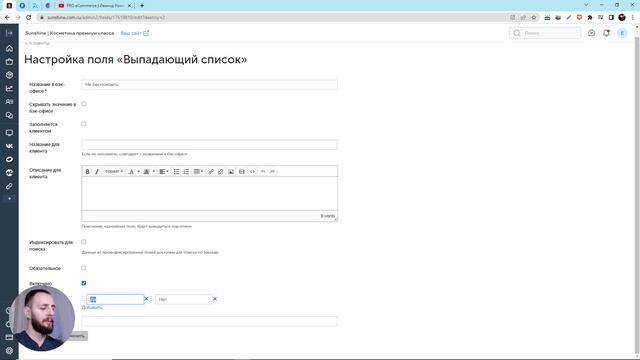Insert media via editor toolbar
Screen dimensions: 640x360
coord(242,172)
